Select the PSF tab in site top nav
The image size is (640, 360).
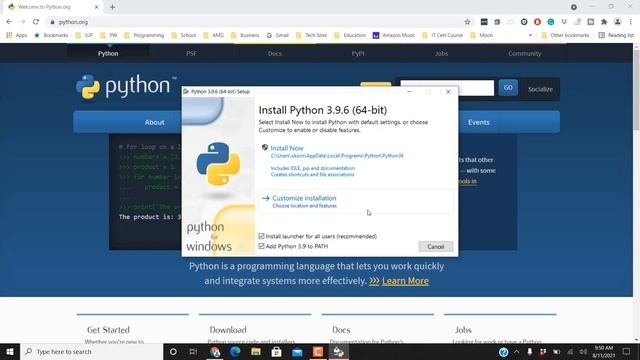click(x=191, y=53)
